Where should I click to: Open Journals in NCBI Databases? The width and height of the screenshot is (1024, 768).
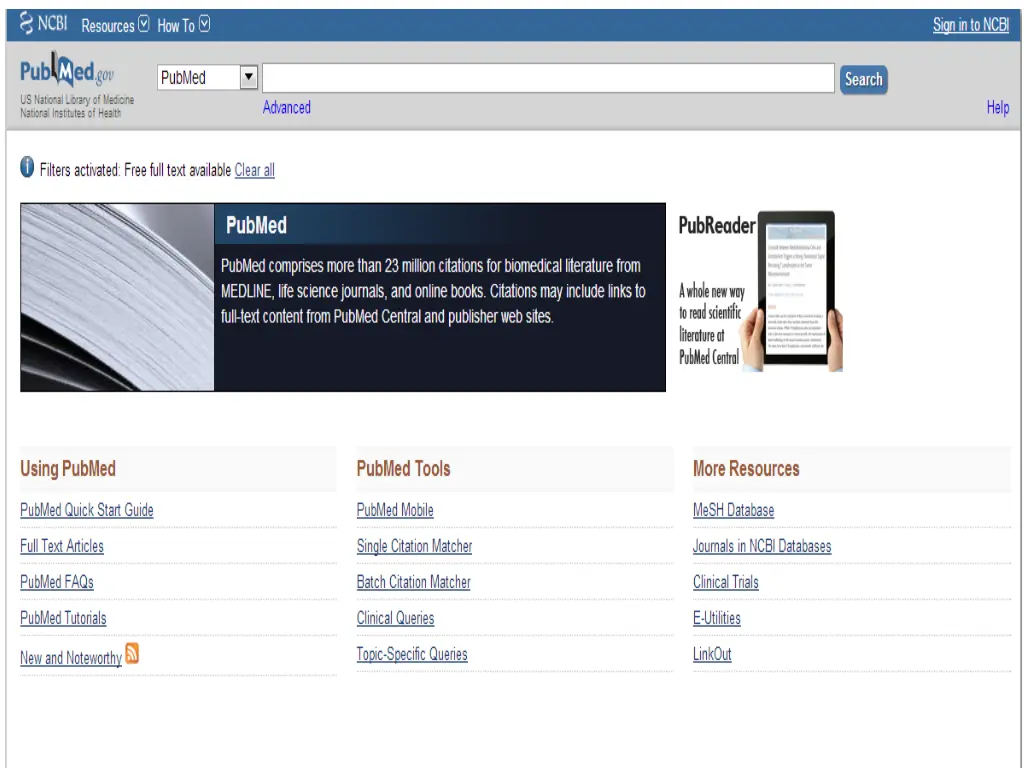pyautogui.click(x=762, y=546)
